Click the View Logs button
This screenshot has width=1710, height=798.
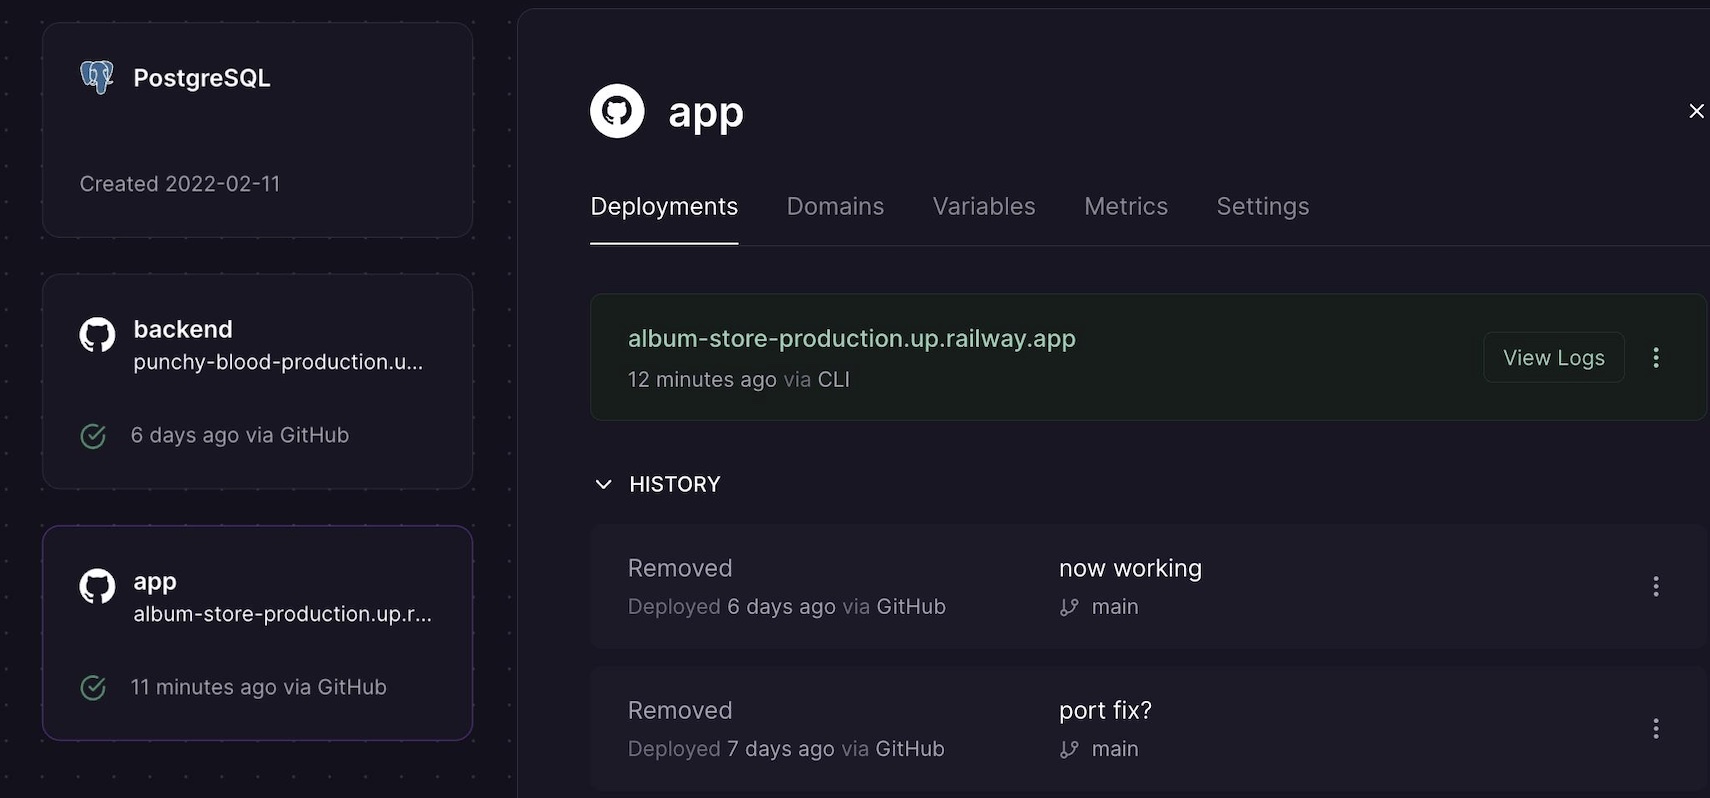coord(1553,358)
